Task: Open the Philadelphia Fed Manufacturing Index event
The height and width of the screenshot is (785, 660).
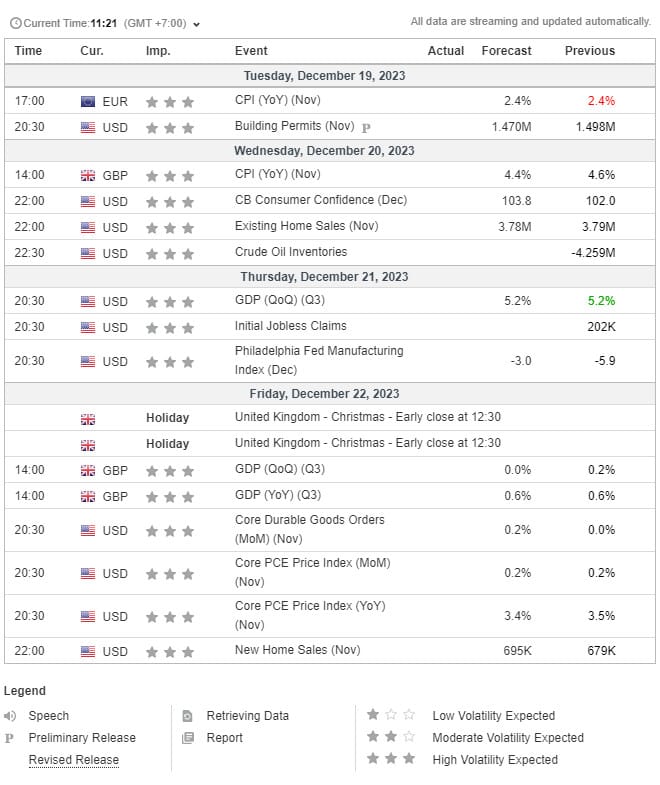Action: point(319,360)
